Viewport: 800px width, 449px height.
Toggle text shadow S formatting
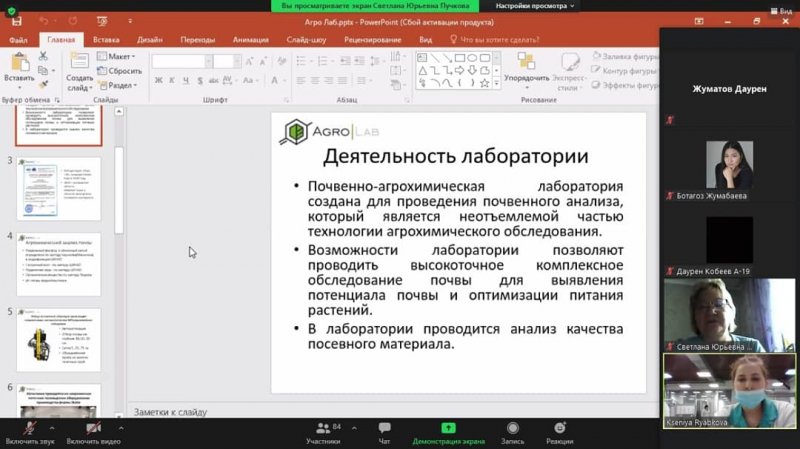200,80
